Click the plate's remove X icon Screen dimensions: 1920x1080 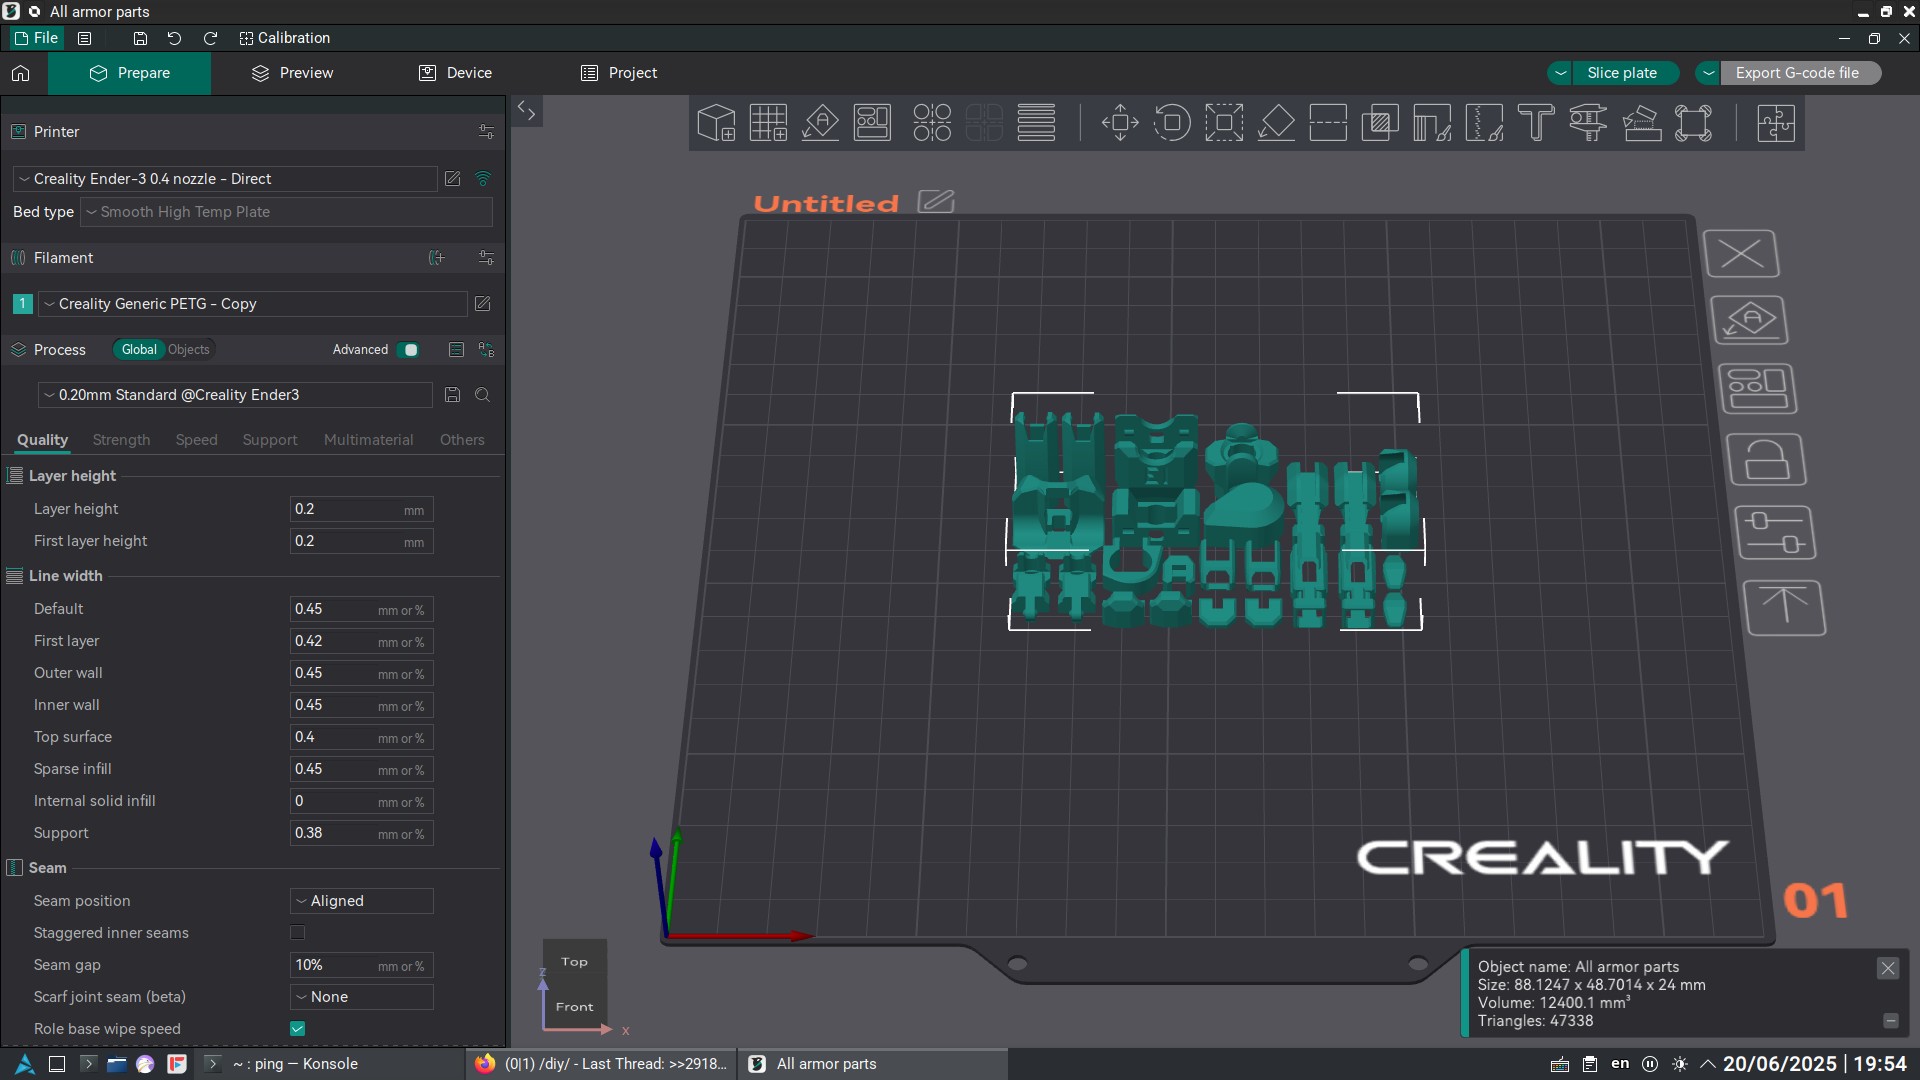(x=1741, y=254)
